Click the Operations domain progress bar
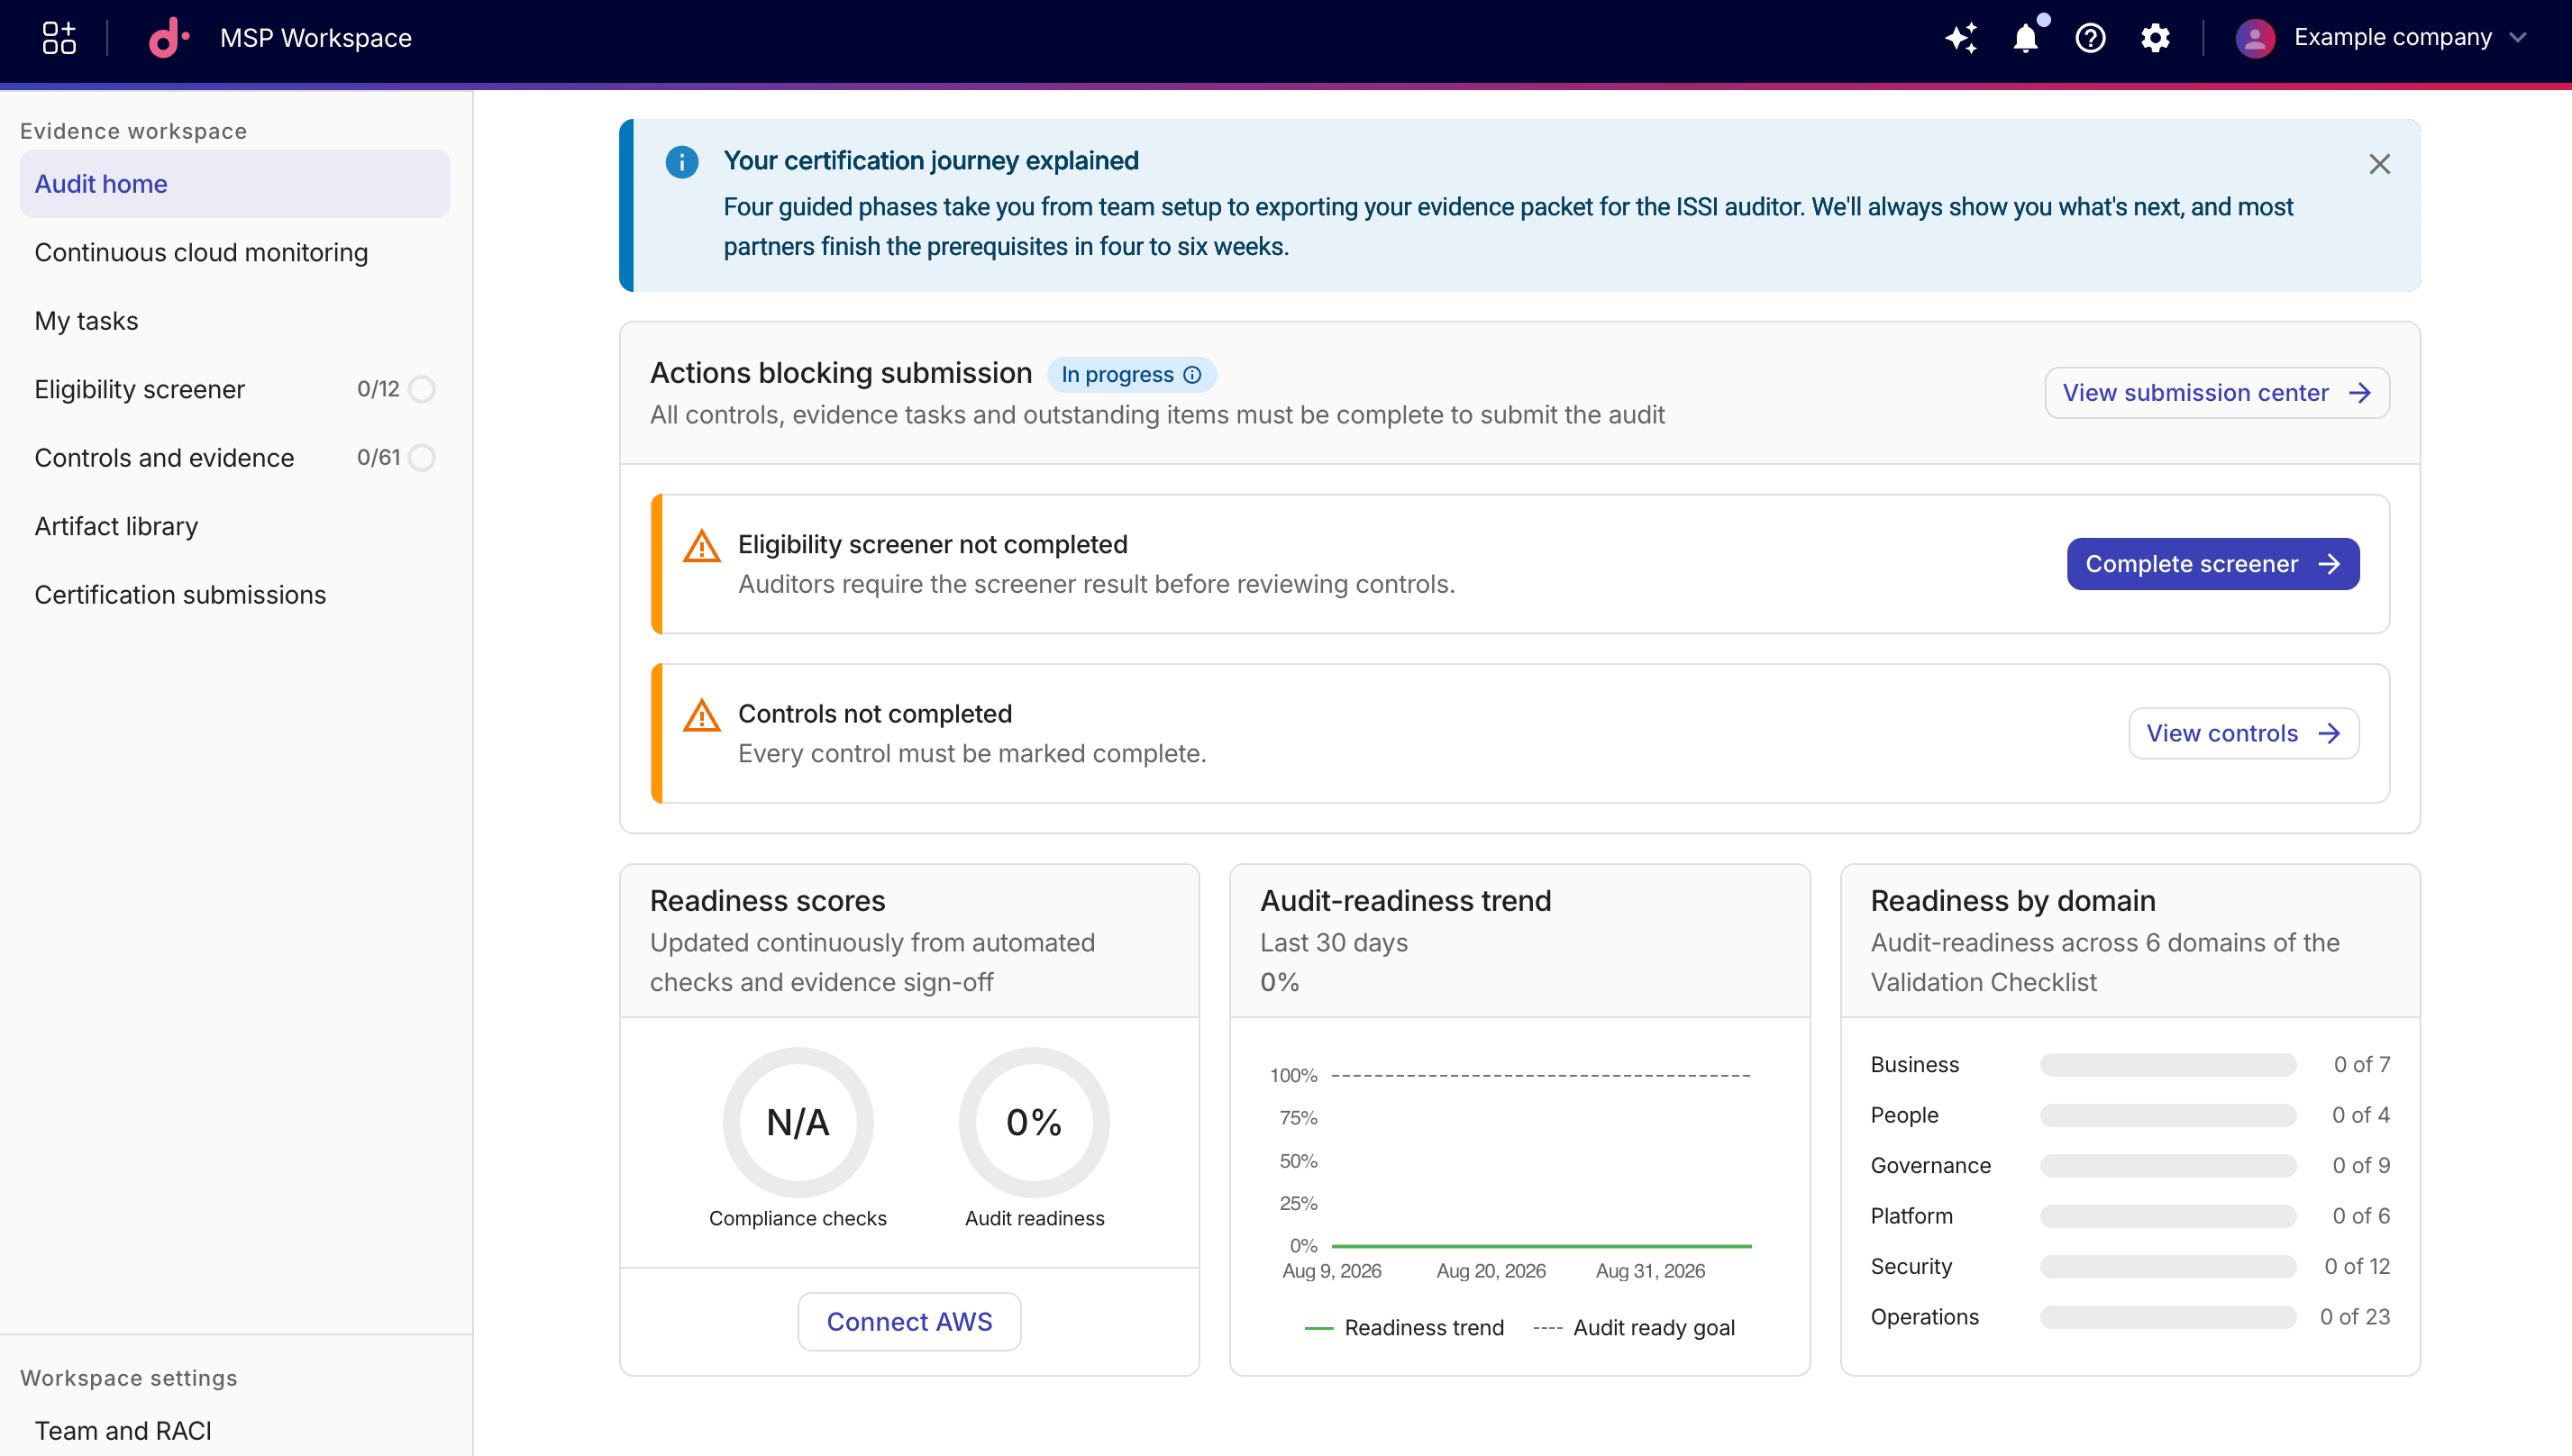This screenshot has width=2572, height=1456. point(2168,1317)
